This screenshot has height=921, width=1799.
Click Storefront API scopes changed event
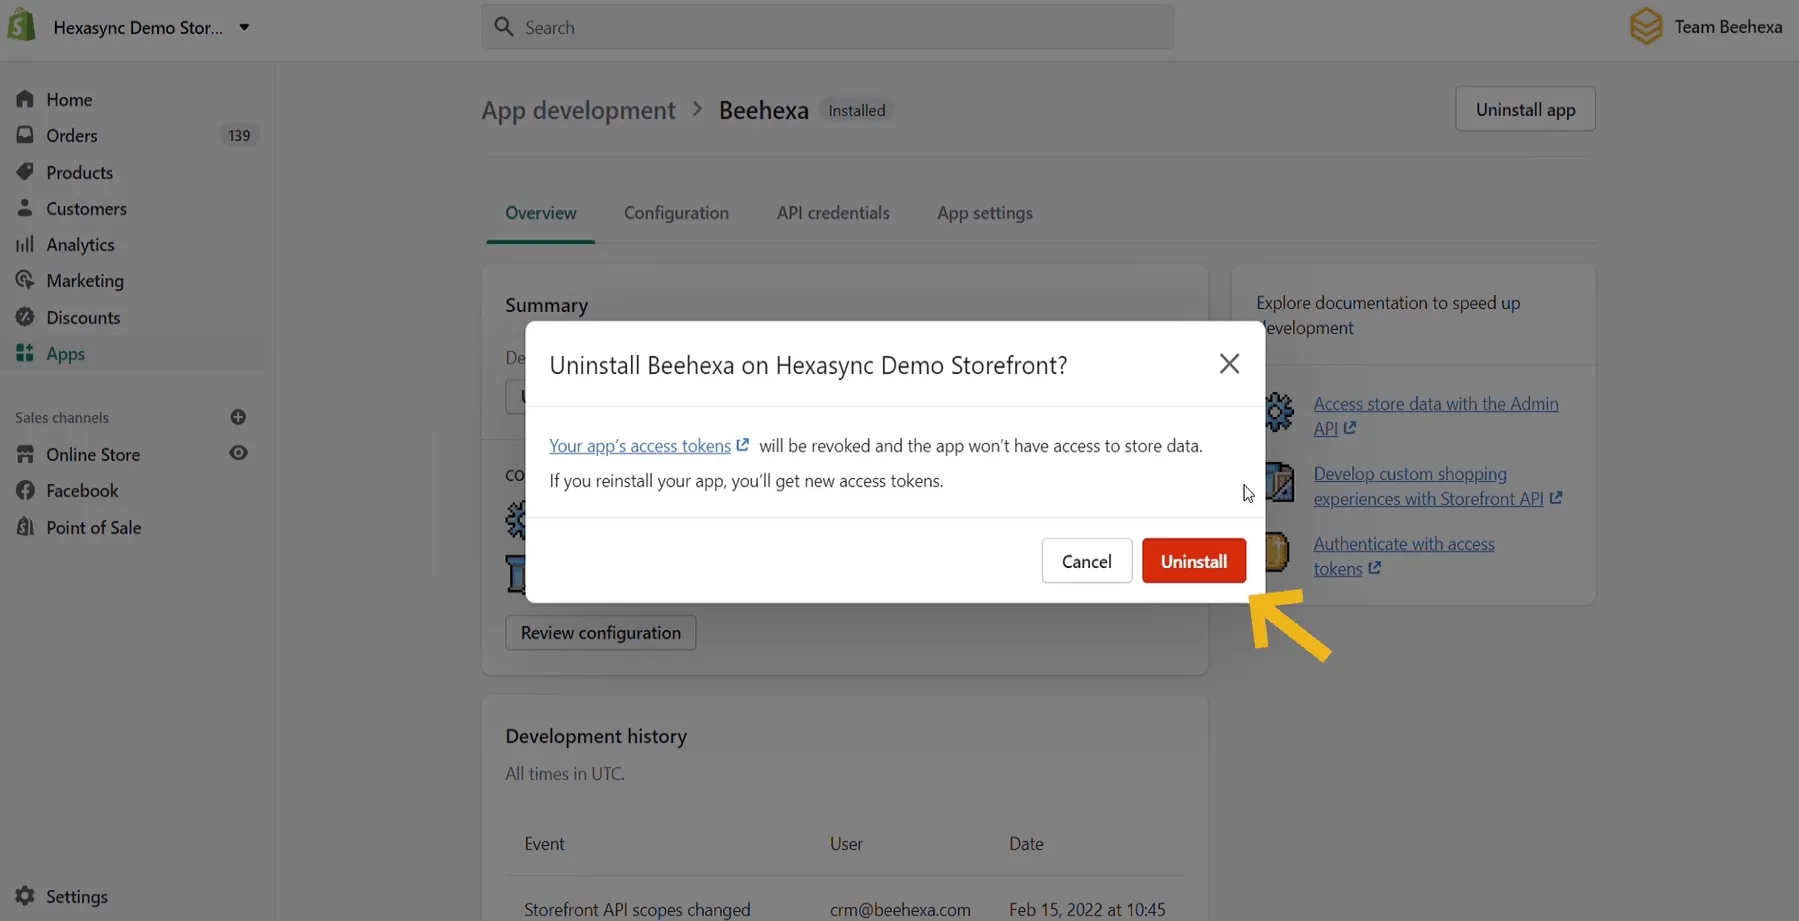[x=637, y=910]
